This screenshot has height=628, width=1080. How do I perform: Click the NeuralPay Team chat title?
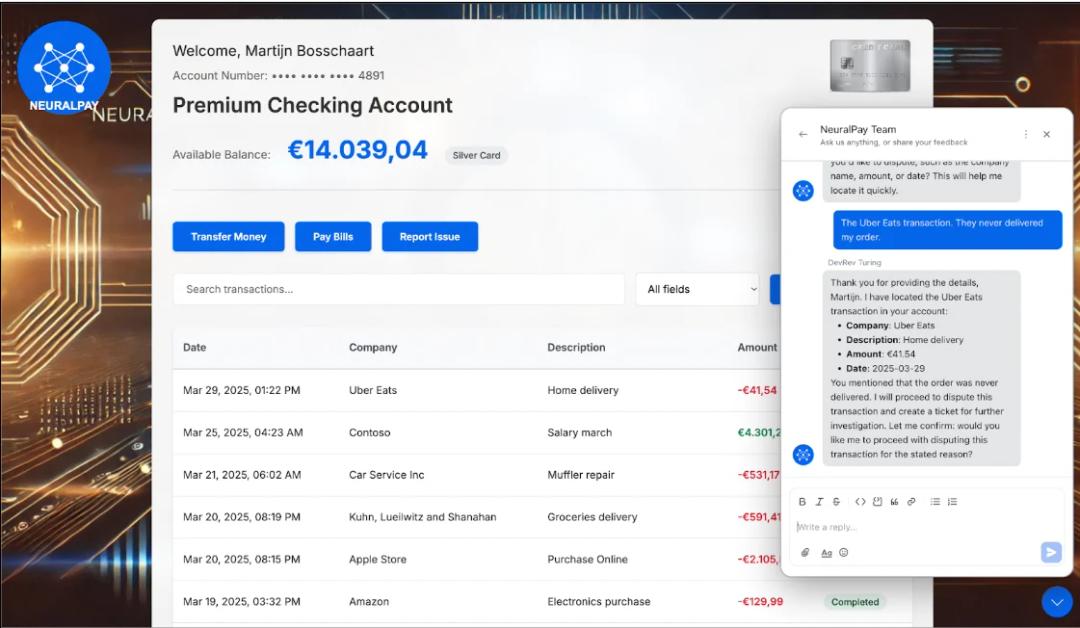tap(858, 129)
